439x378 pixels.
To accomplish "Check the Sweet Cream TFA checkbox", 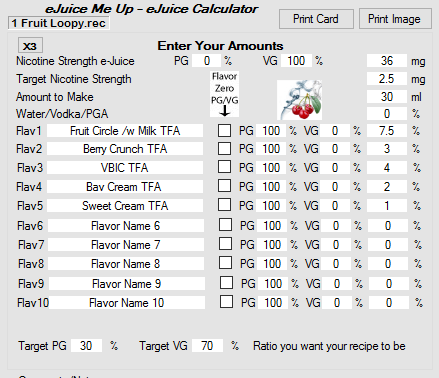I will (224, 205).
